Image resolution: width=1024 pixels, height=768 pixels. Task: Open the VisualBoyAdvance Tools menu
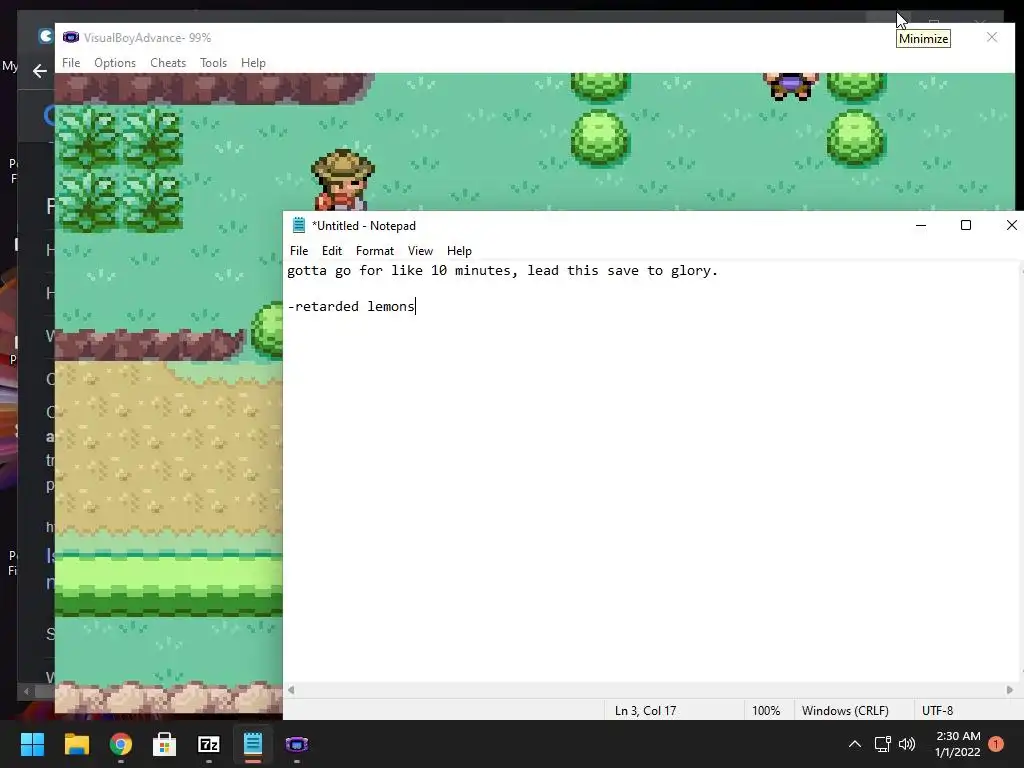[x=213, y=63]
